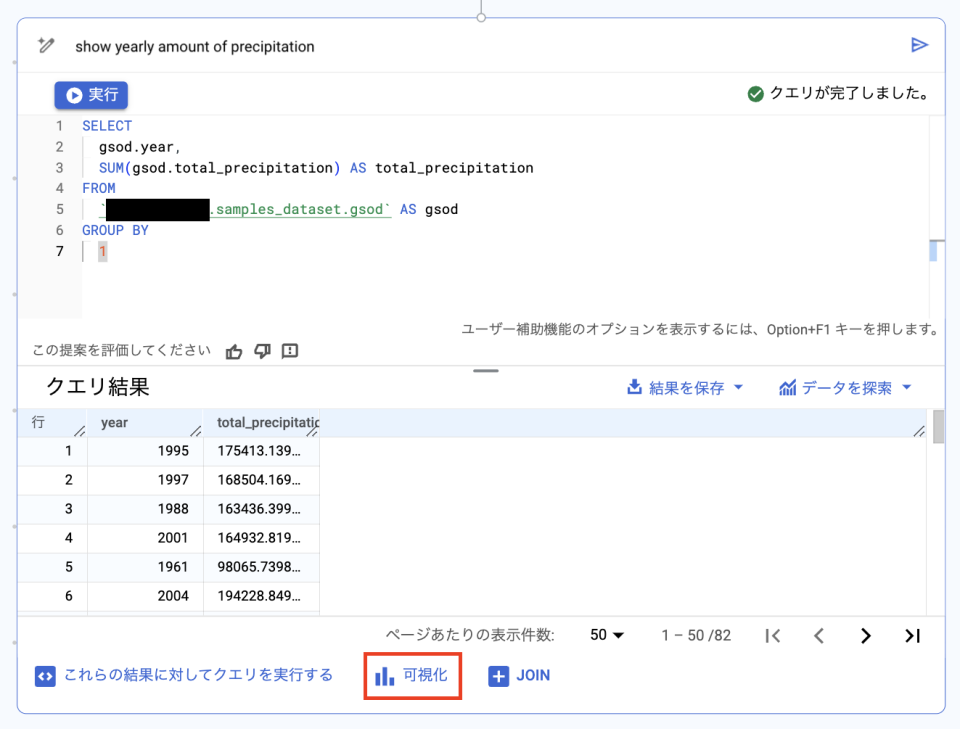
Task: Give a thumbs up to the SQL suggestion
Action: (233, 351)
